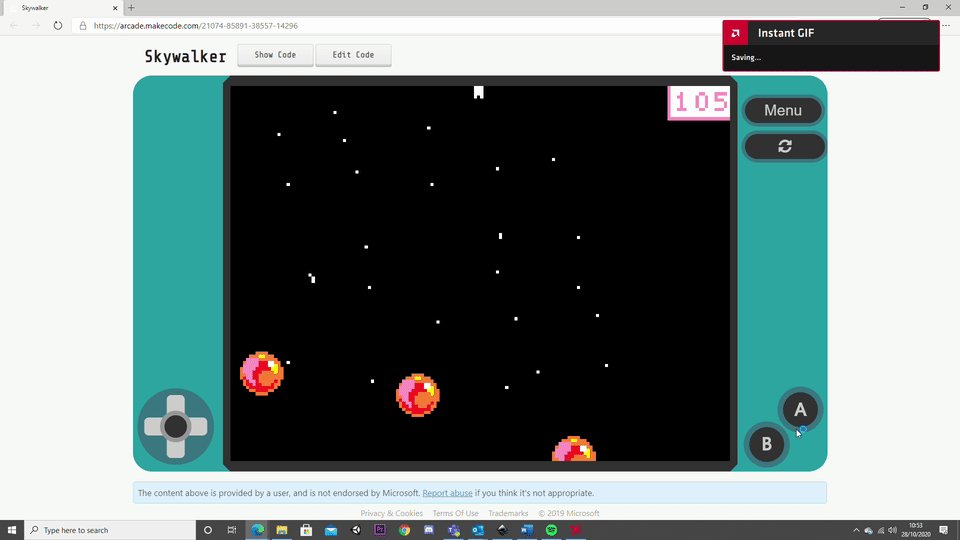Viewport: 960px width, 540px height.
Task: Click the center of the D-pad joystick
Action: click(176, 426)
